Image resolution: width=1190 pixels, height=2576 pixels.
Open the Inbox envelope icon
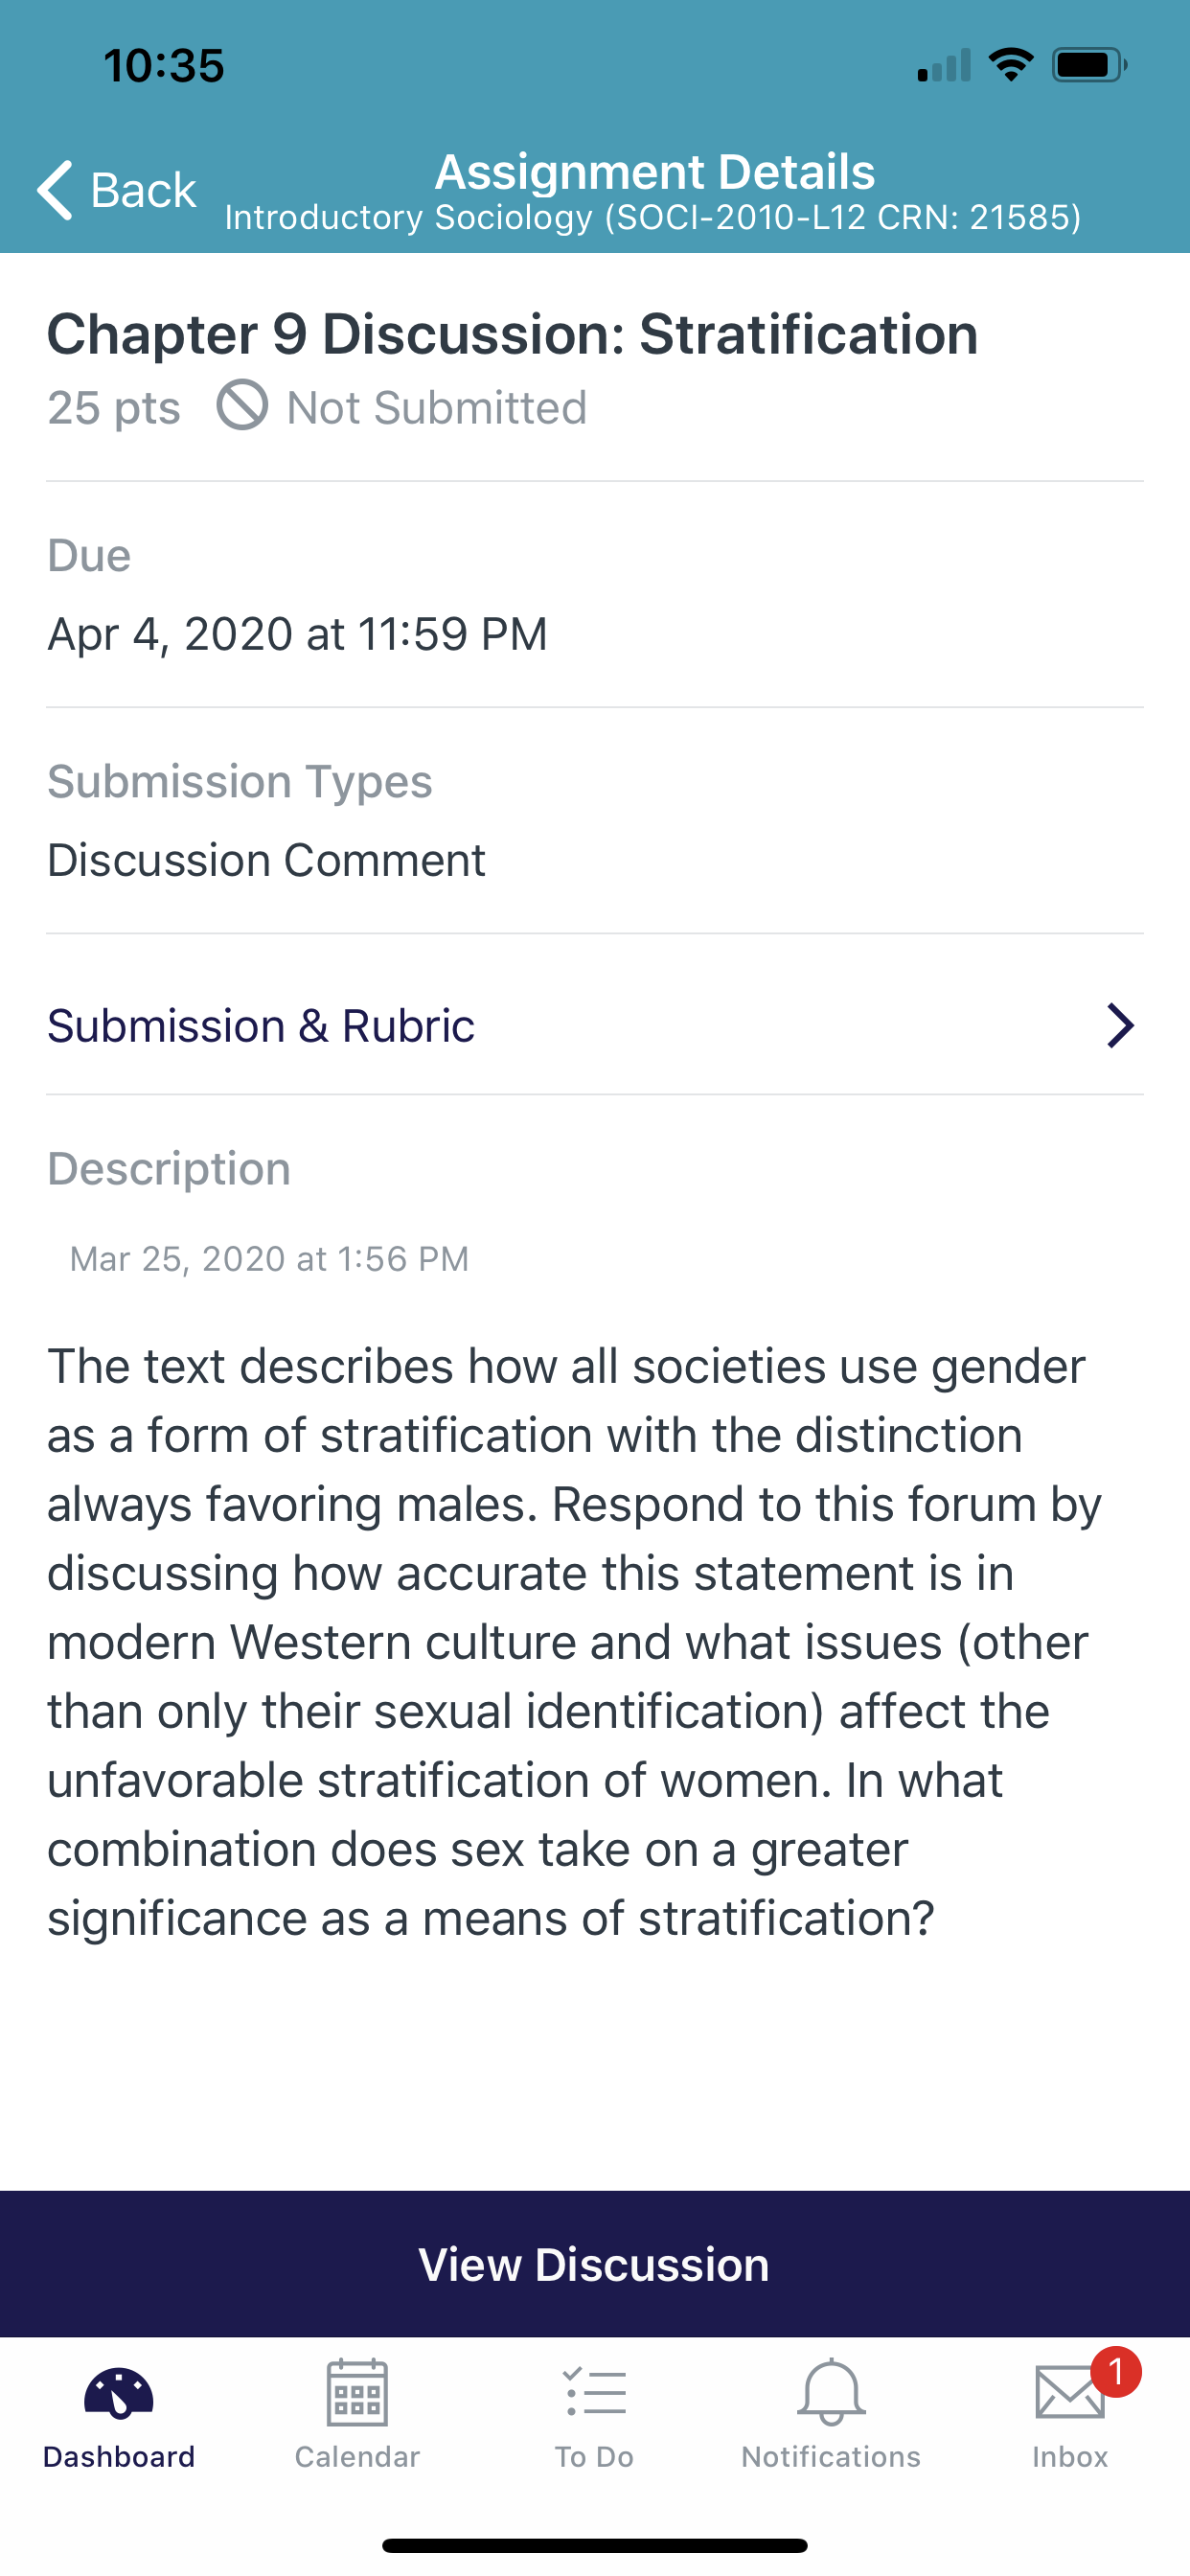point(1070,2392)
